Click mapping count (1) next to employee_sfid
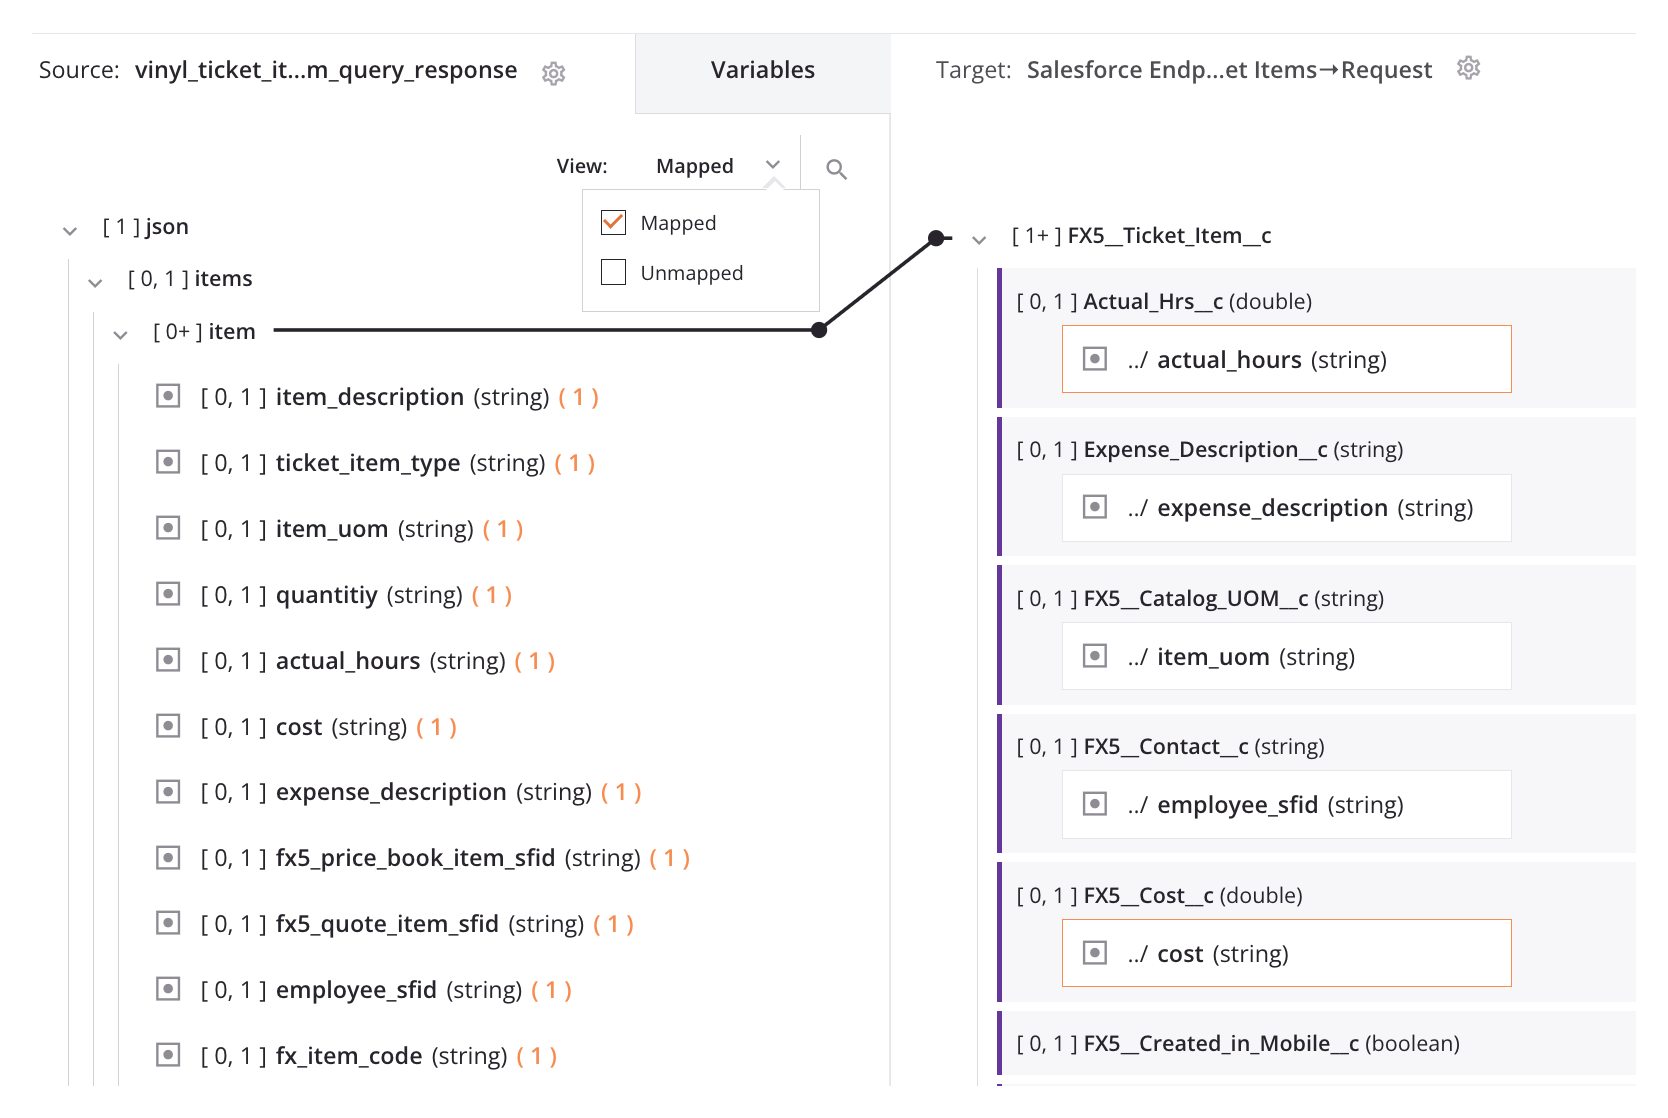The height and width of the screenshot is (1118, 1668). pos(552,990)
